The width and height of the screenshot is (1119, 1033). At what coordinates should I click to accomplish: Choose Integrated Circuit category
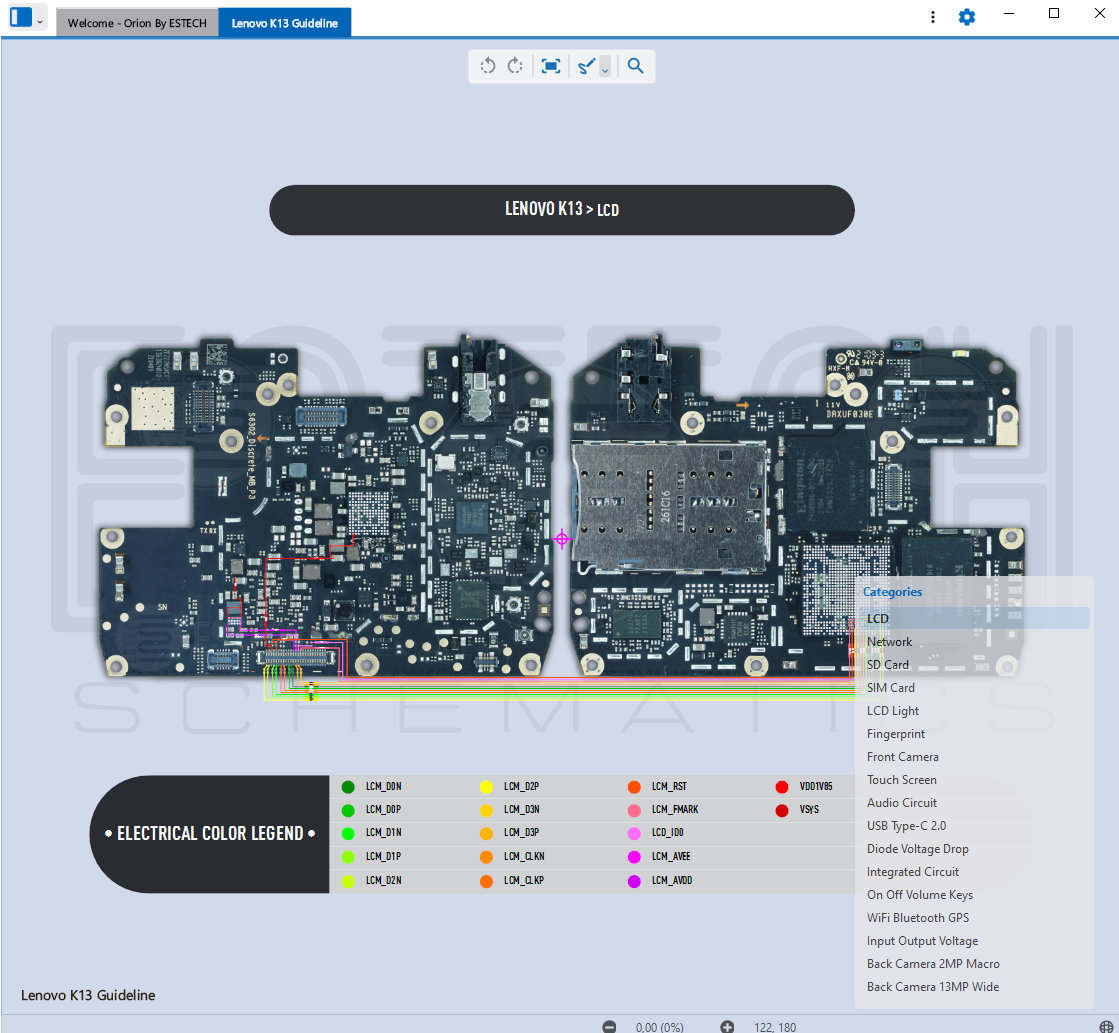974,872
